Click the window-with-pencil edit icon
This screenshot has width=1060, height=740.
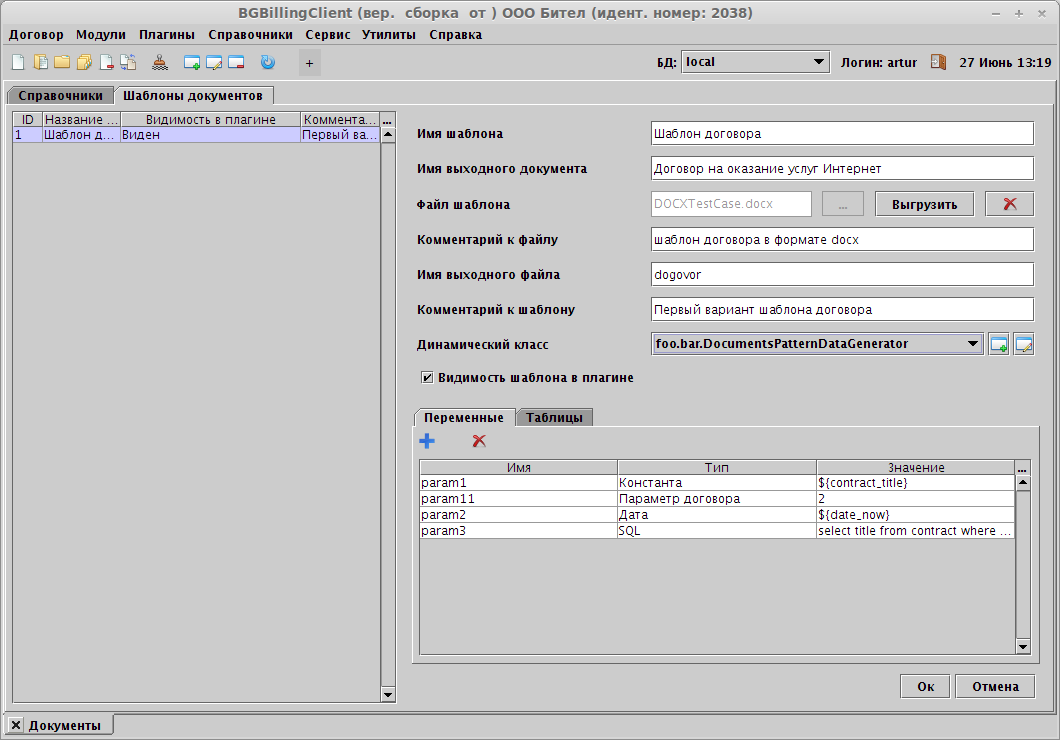tap(213, 61)
